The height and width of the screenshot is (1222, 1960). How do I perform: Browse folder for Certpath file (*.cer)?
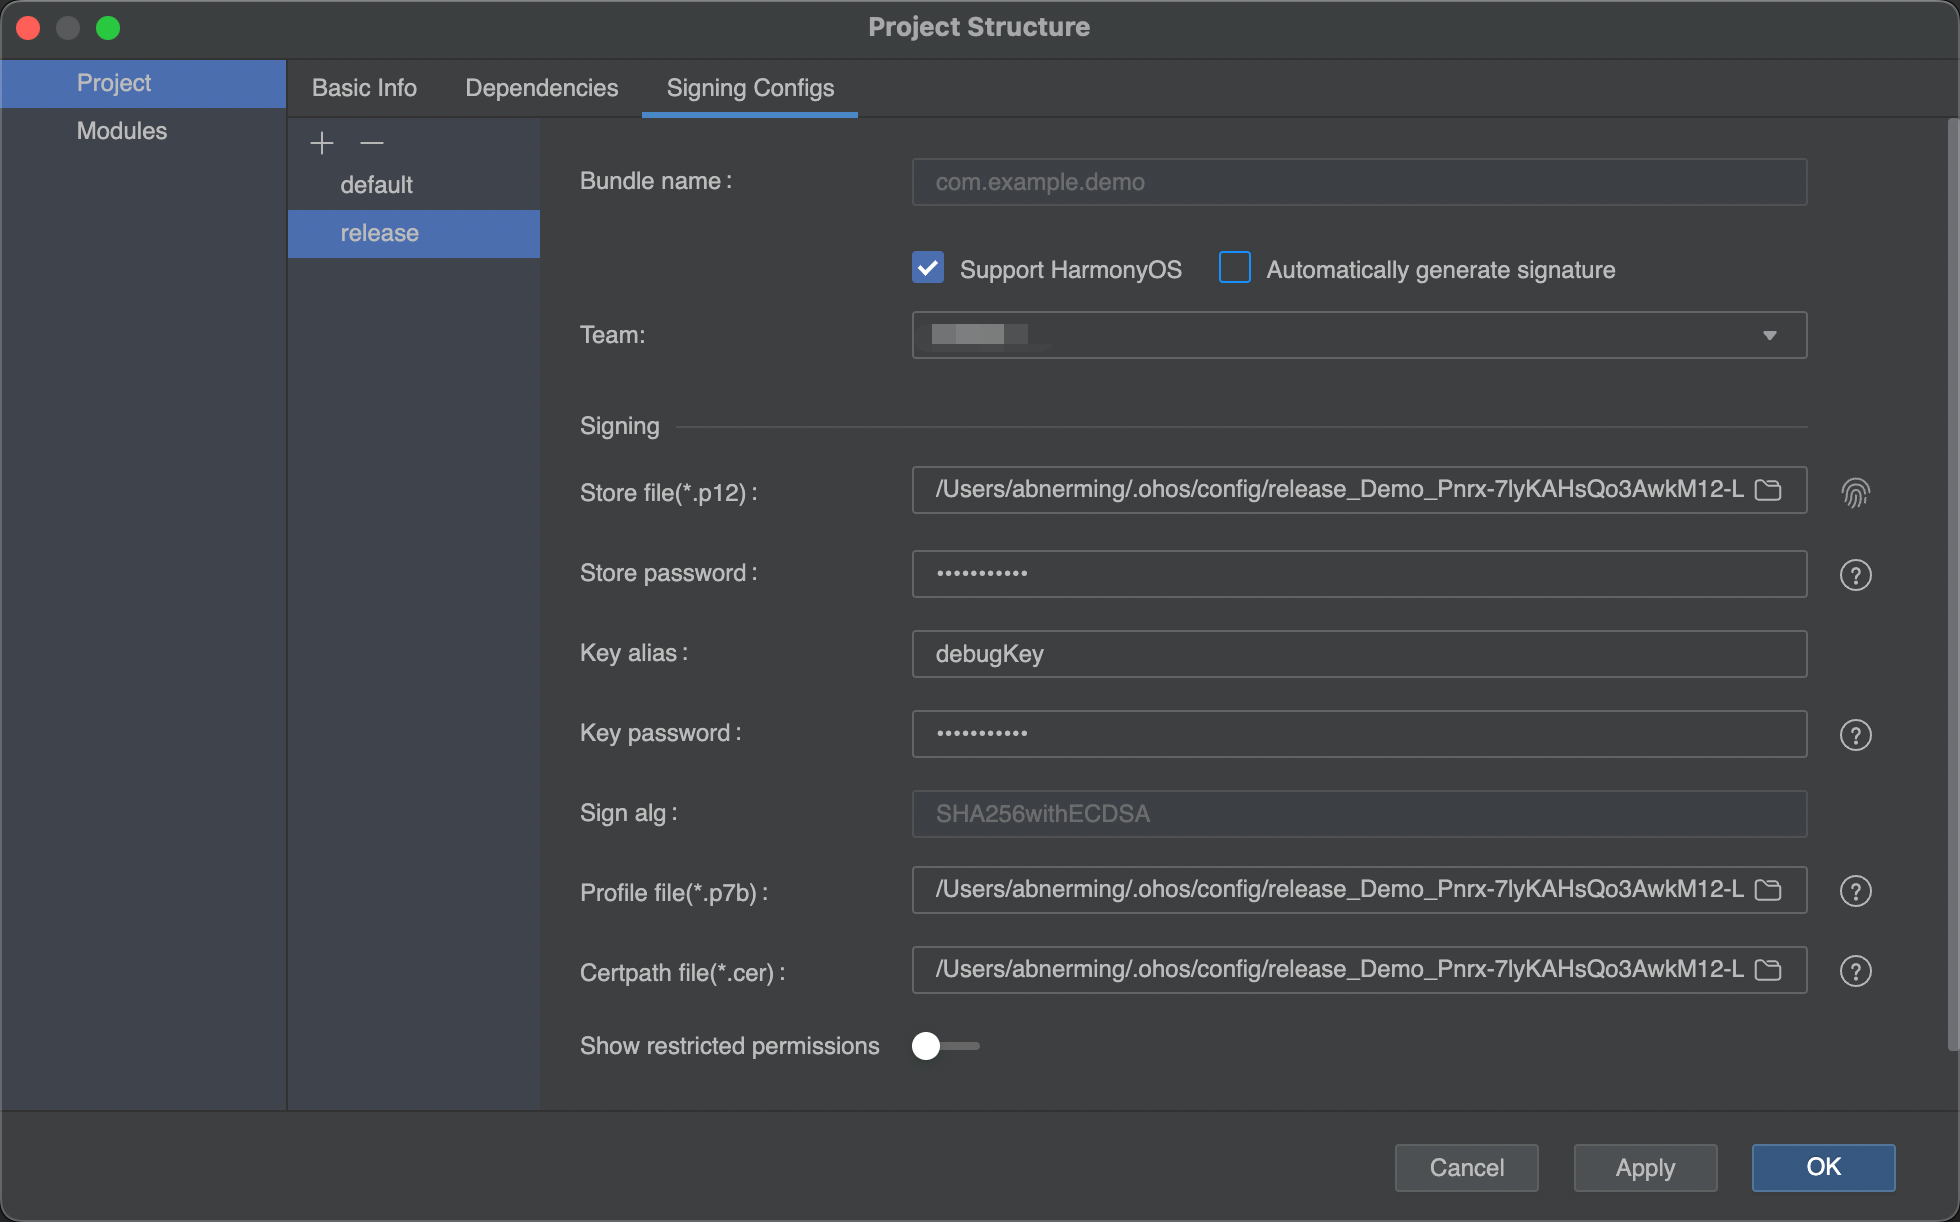(x=1768, y=970)
